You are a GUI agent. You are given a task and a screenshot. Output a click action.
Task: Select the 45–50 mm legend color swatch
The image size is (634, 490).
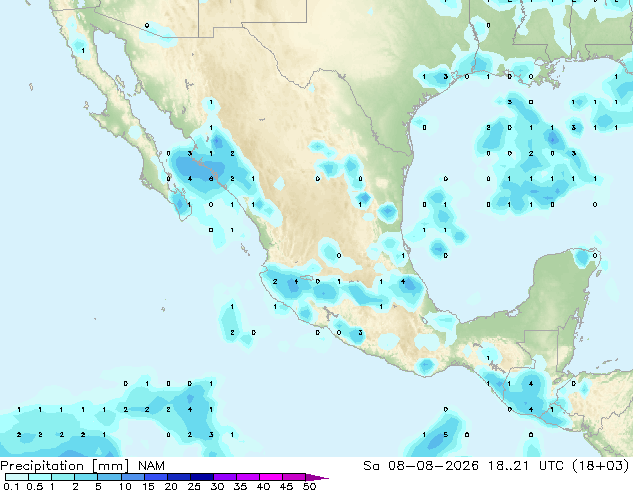coord(293,477)
